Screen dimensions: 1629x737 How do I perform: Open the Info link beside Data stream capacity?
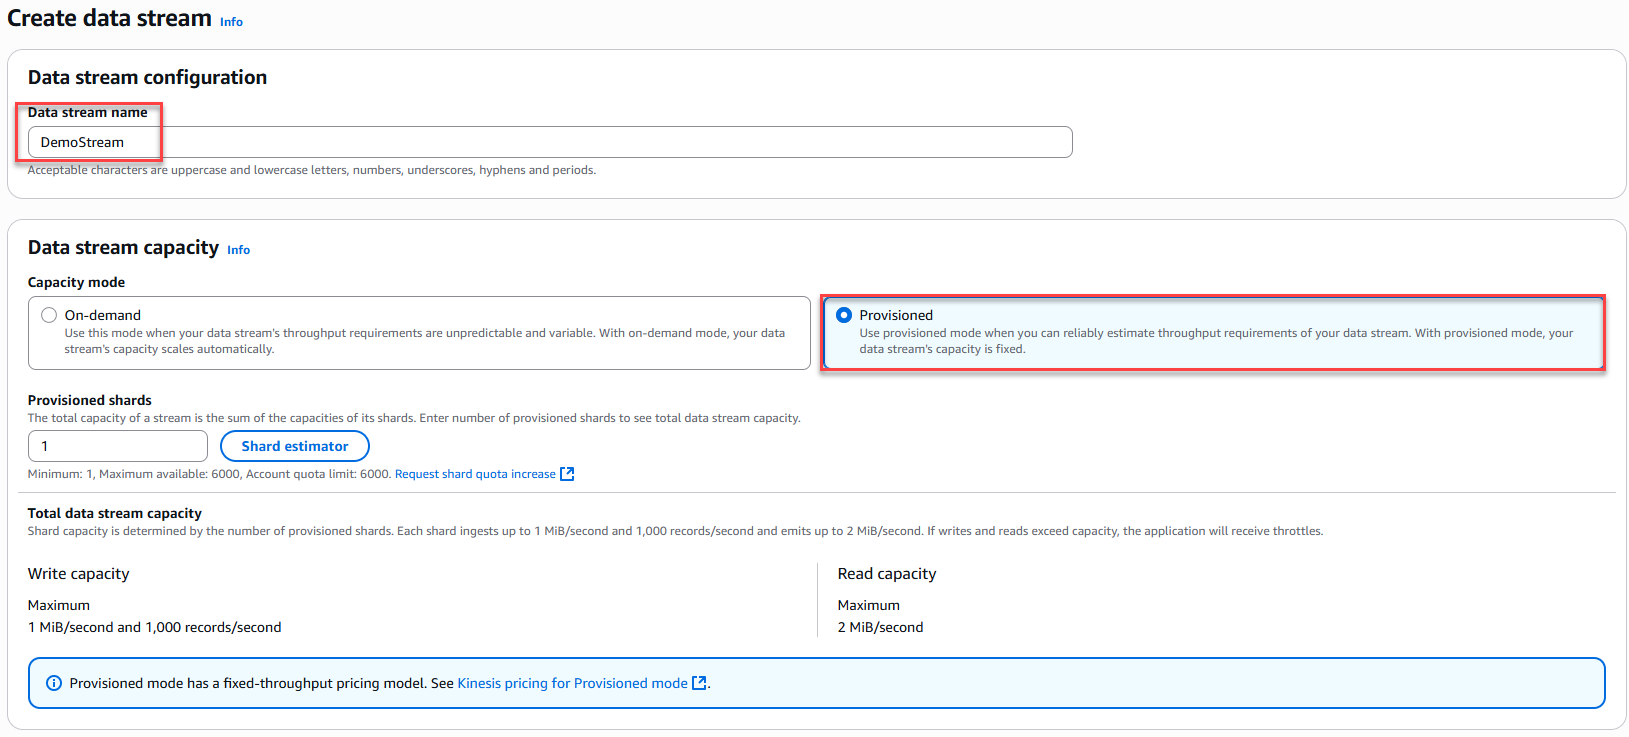pyautogui.click(x=238, y=250)
